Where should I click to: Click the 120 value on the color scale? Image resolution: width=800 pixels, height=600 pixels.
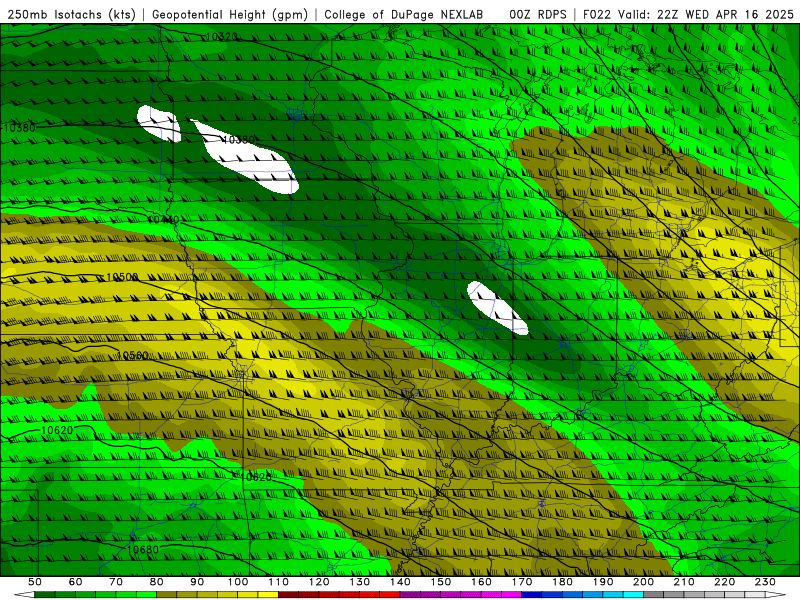coord(319,582)
